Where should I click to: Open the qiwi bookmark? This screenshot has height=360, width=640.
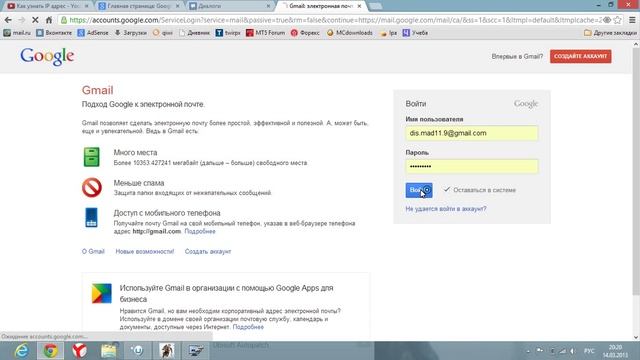coord(162,33)
